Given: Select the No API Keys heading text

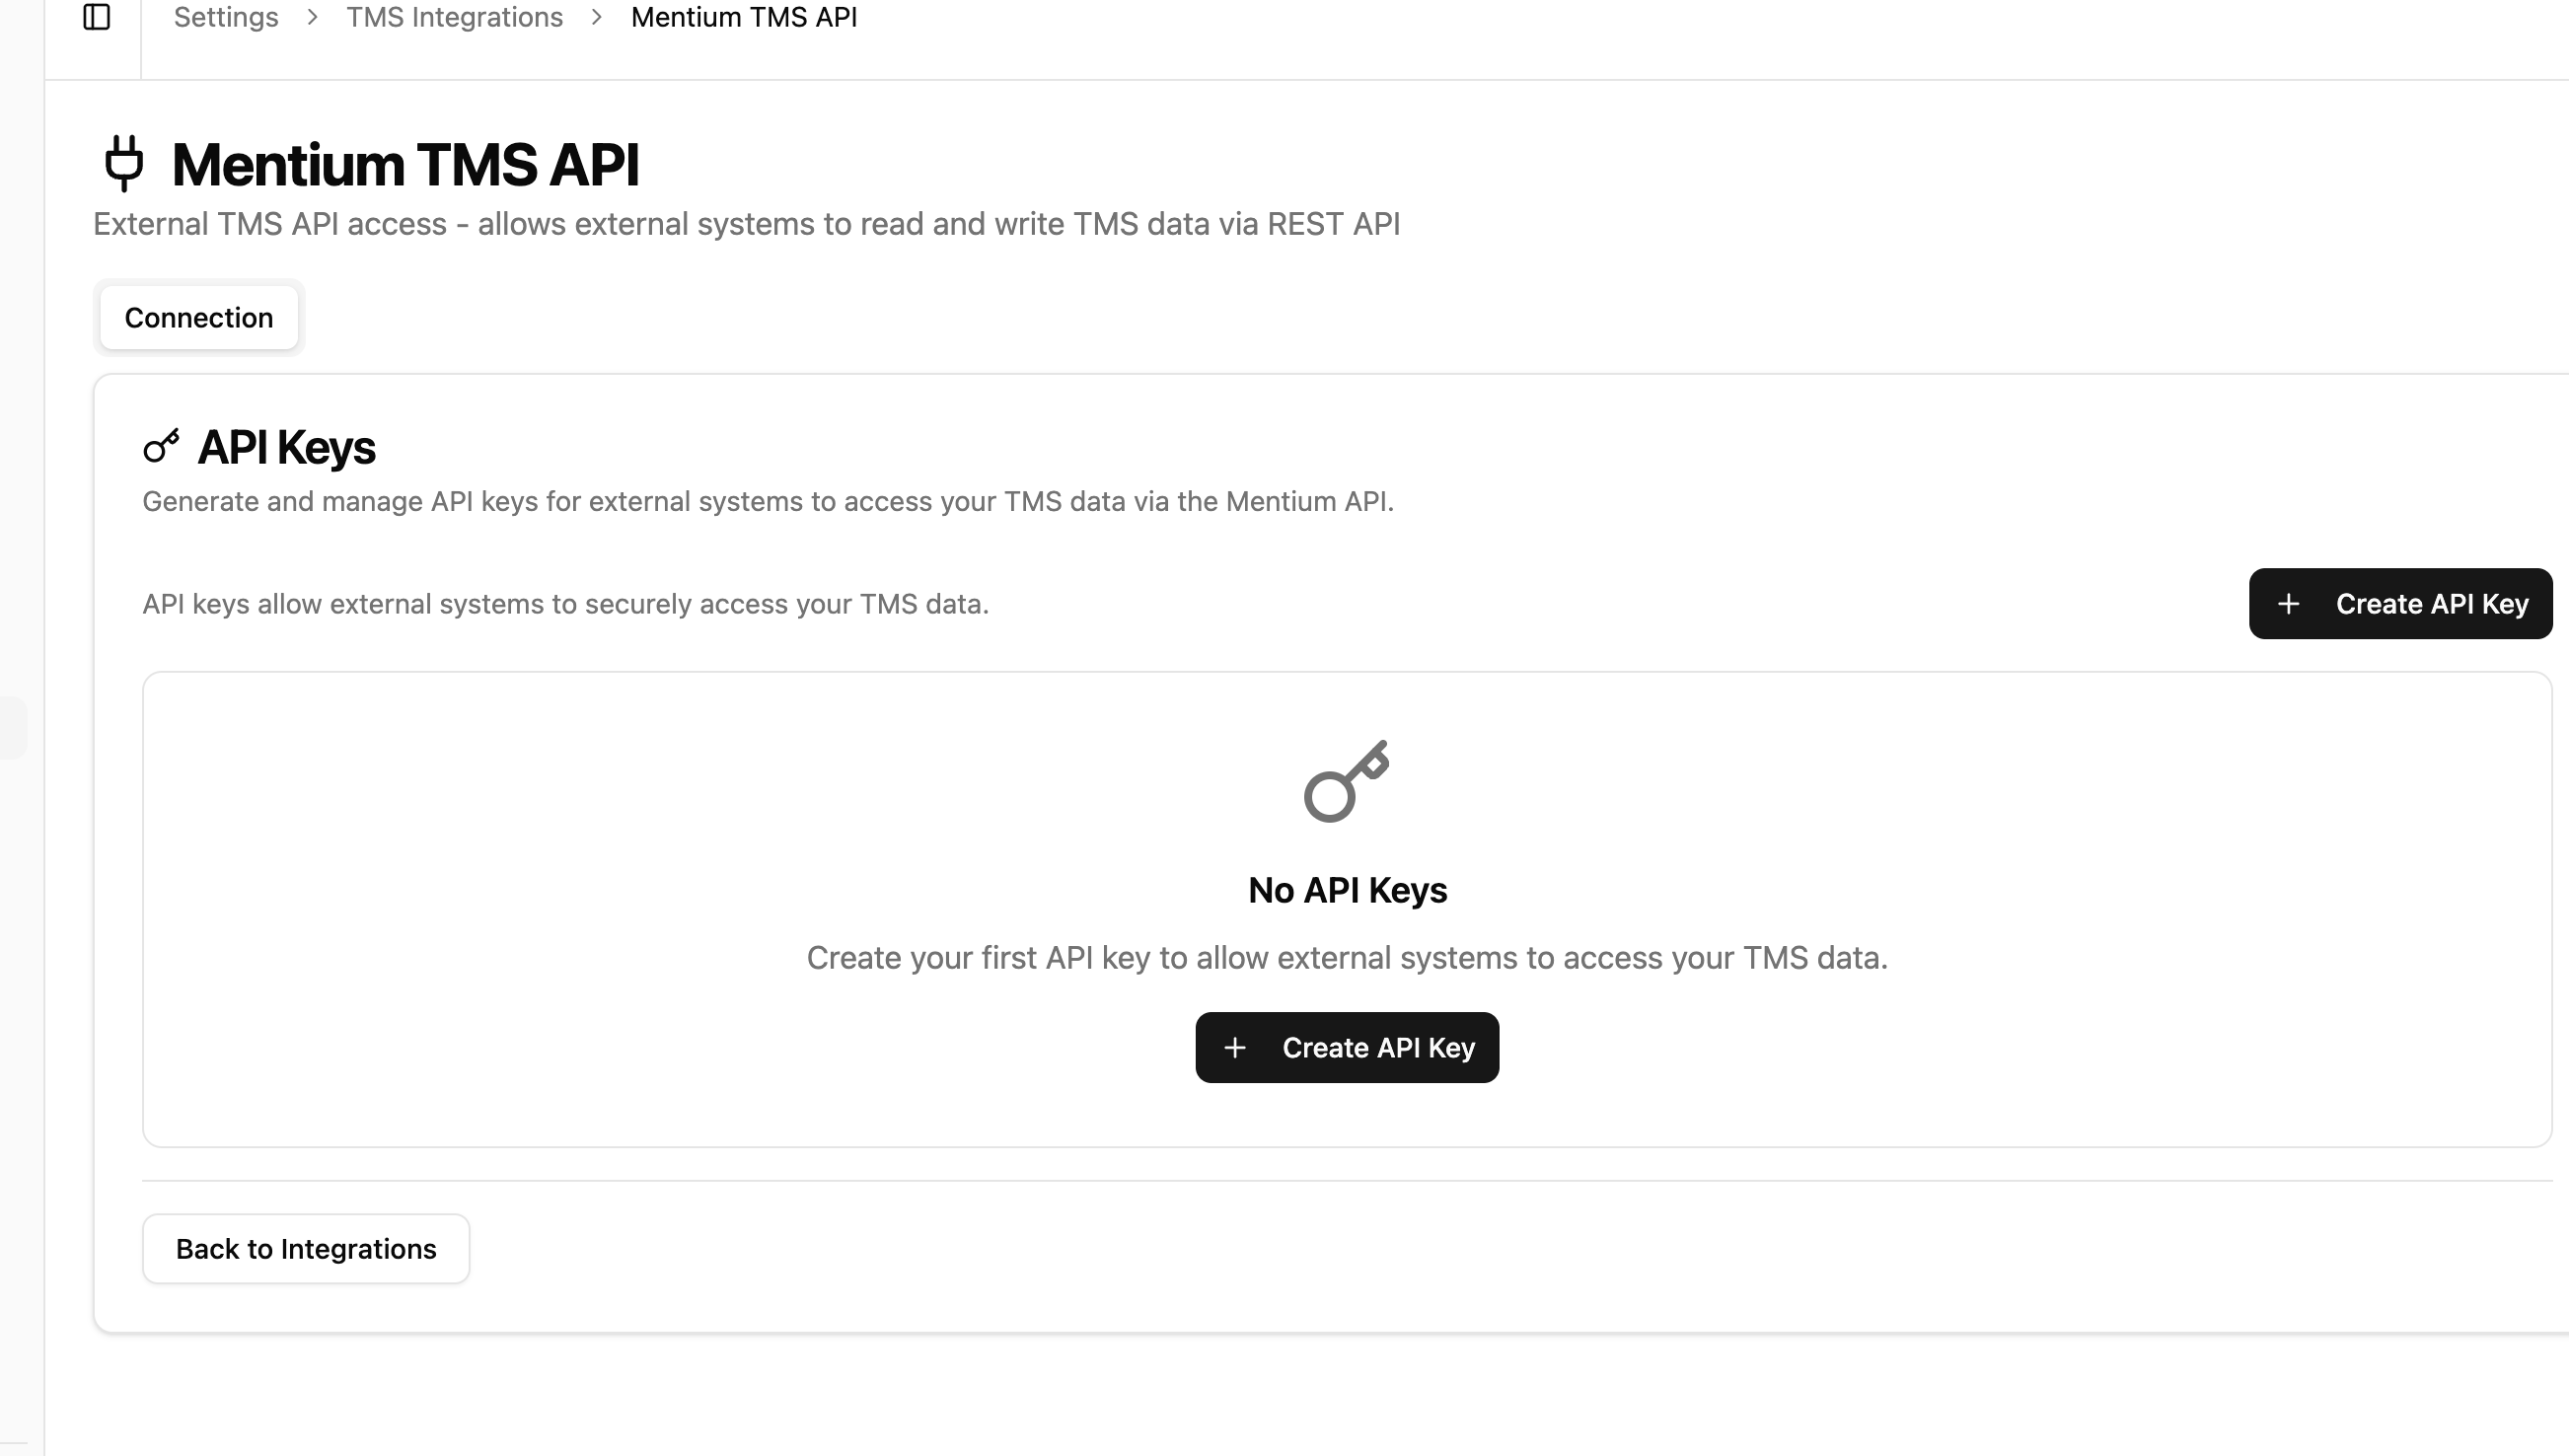Looking at the screenshot, I should pos(1346,889).
